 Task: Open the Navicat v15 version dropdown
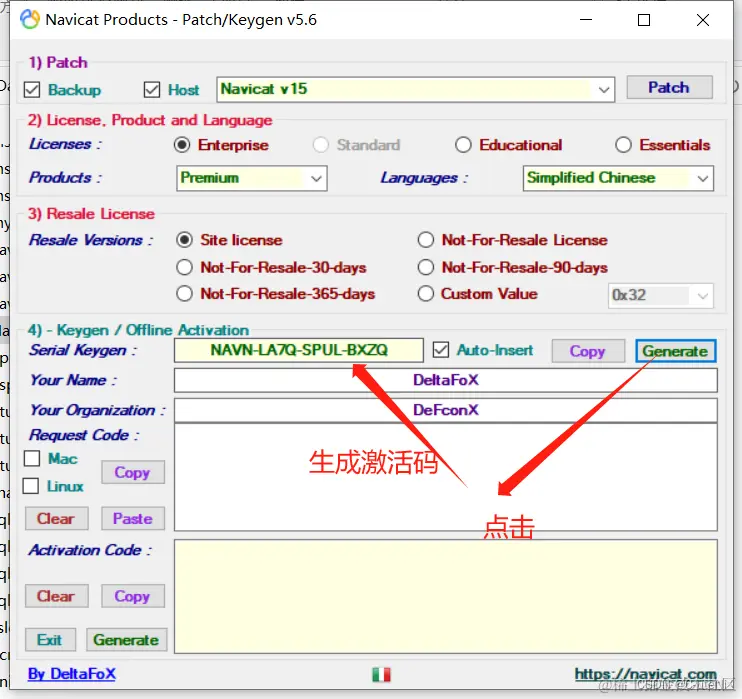pos(415,89)
